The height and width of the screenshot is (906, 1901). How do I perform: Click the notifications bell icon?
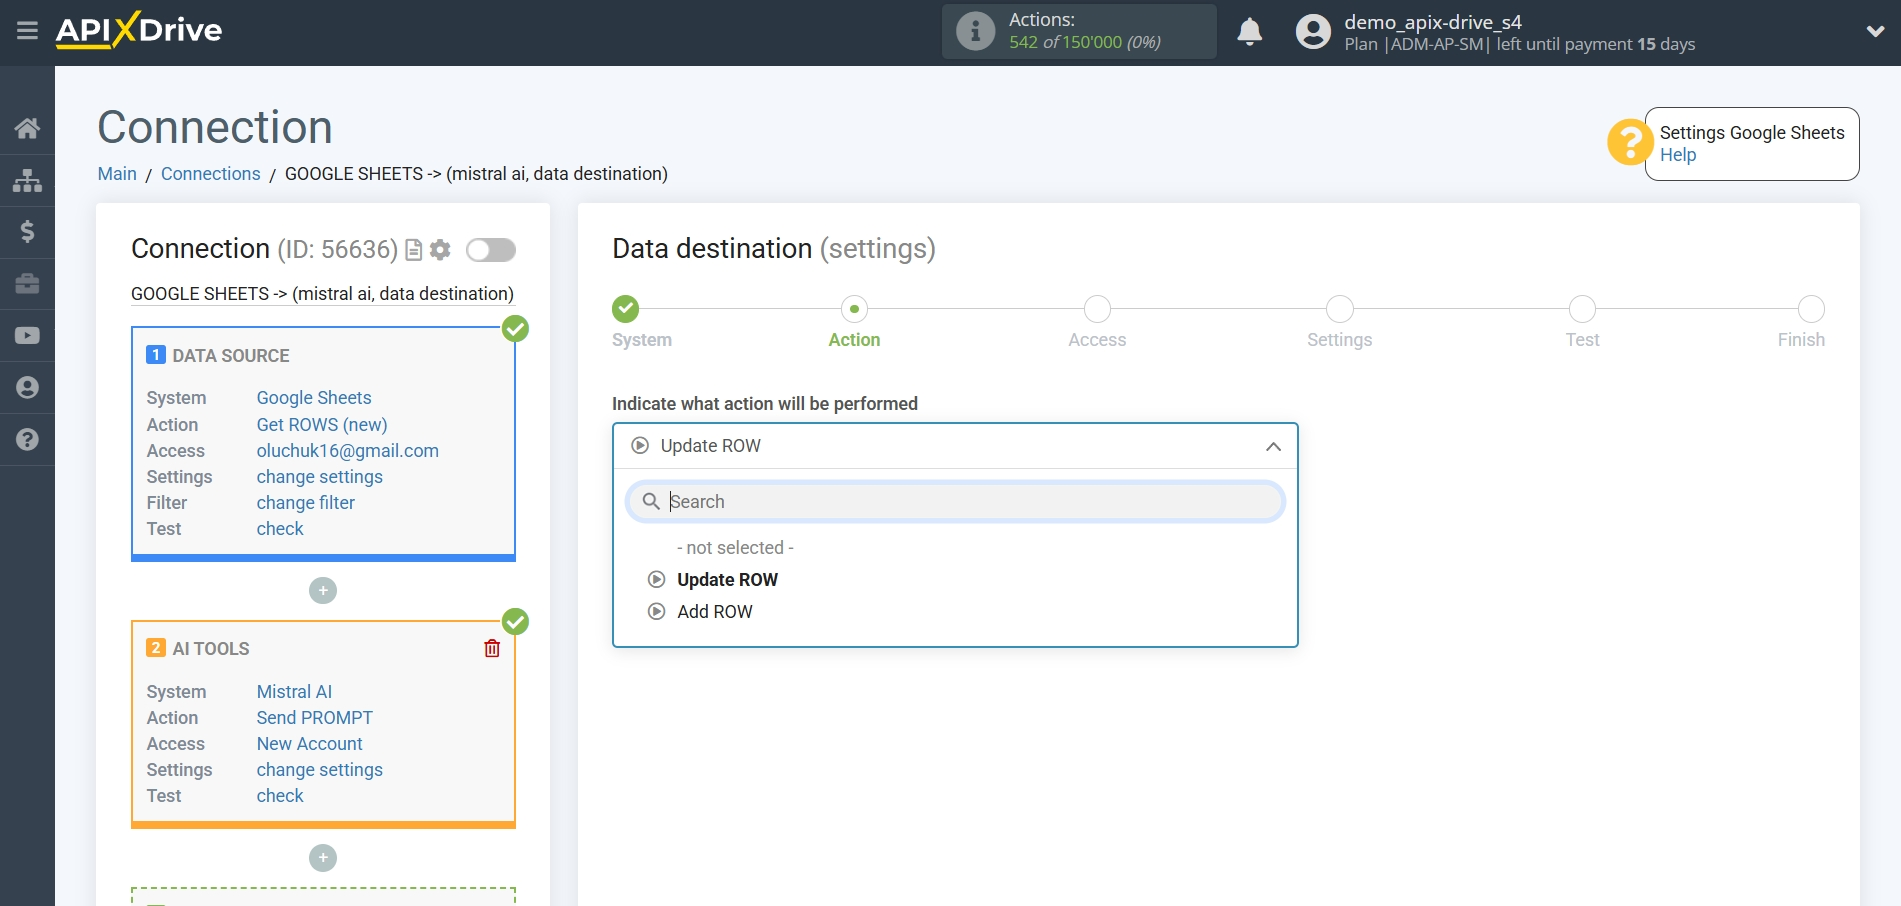pos(1249,32)
